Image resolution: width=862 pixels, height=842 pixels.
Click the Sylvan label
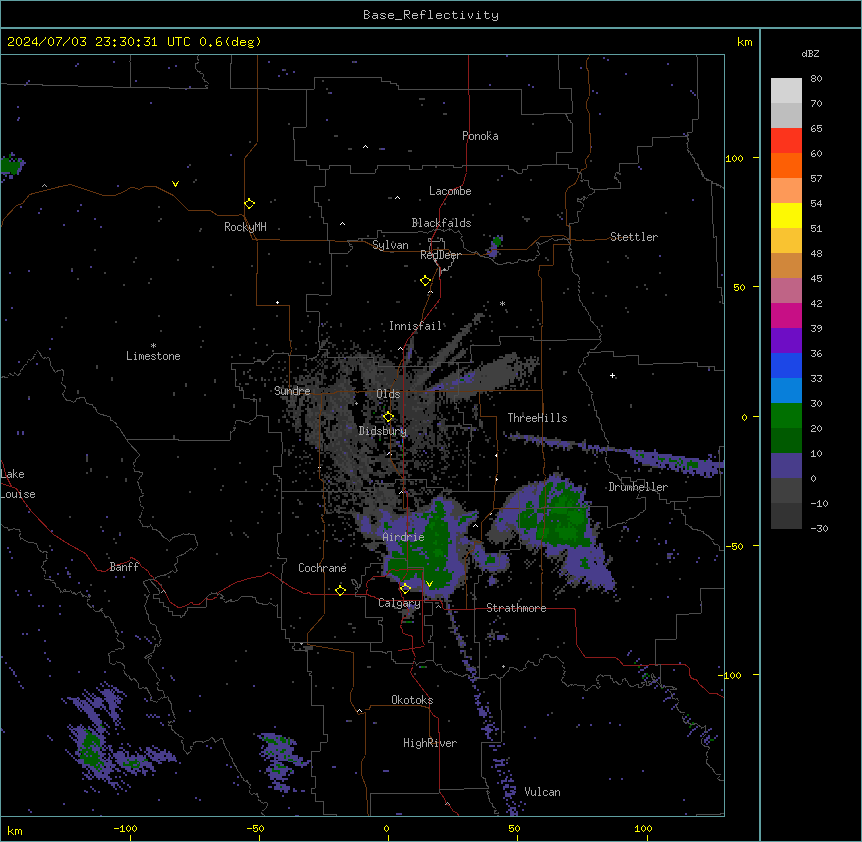(390, 245)
